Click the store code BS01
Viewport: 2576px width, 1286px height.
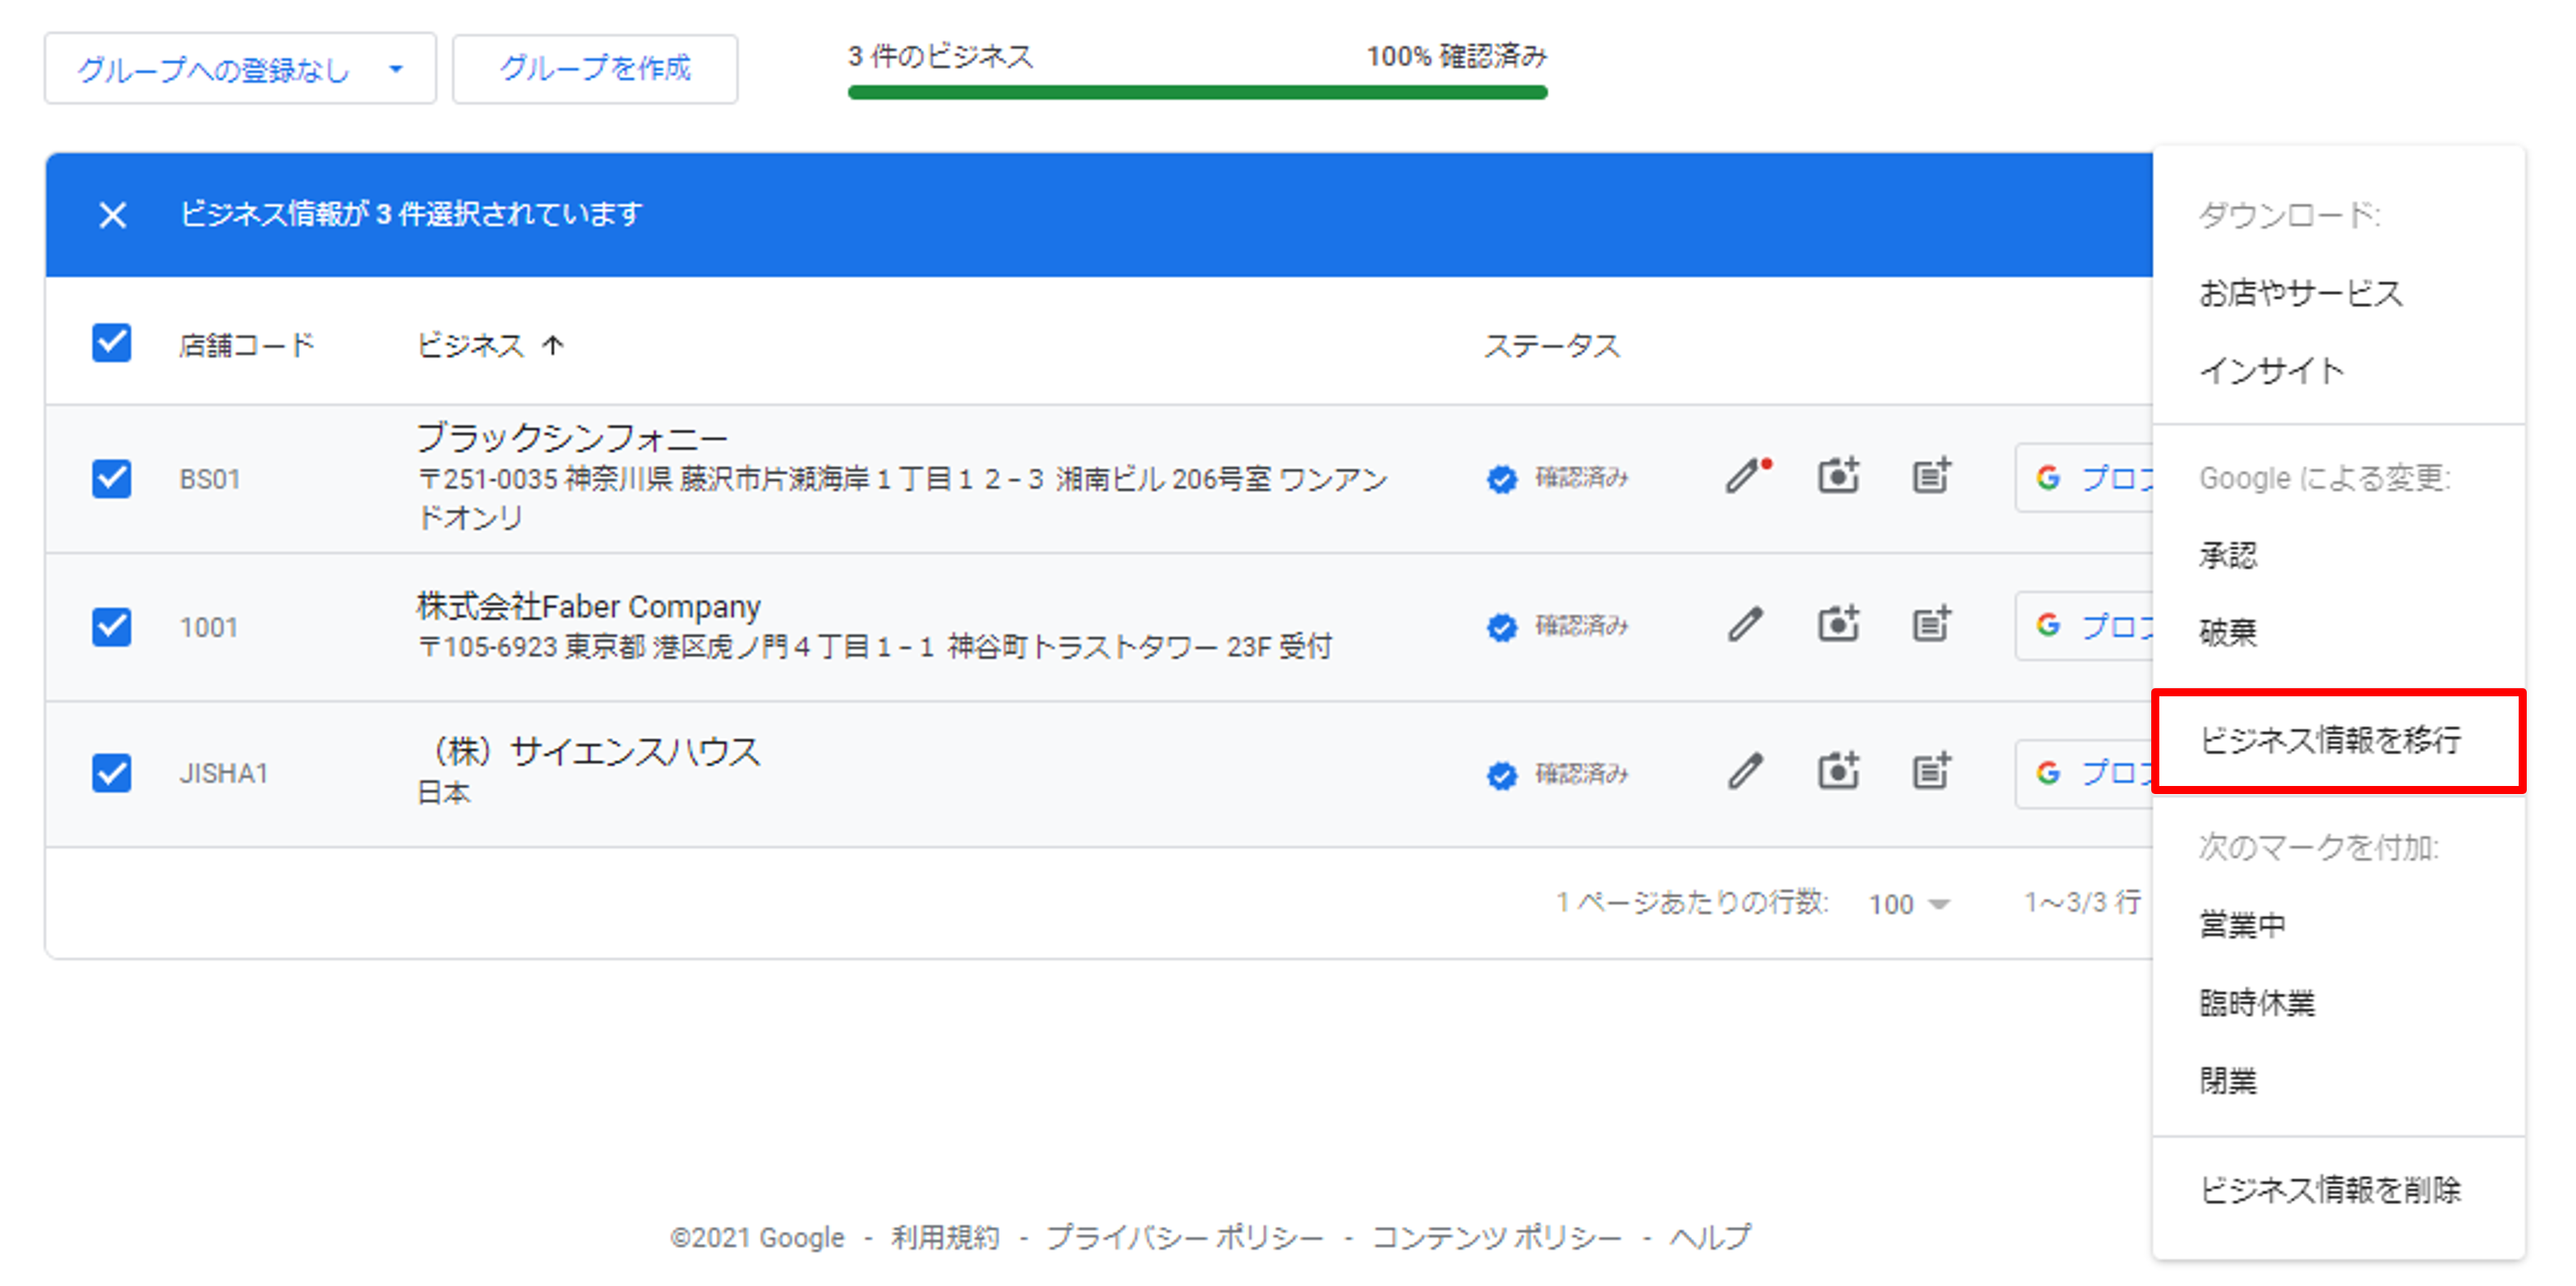click(x=210, y=480)
